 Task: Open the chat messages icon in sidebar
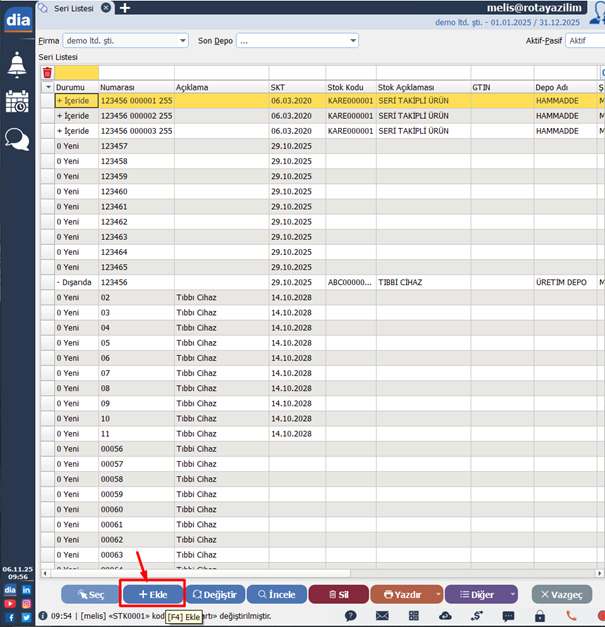[x=17, y=140]
